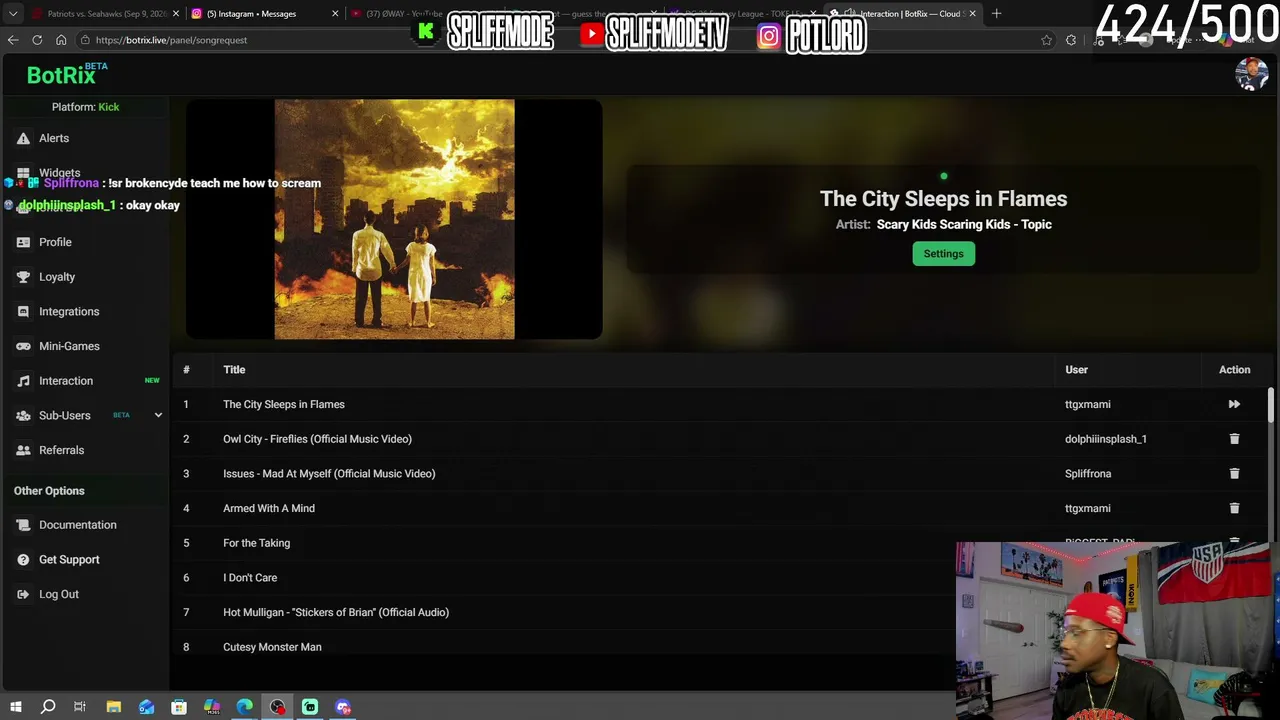Launch Microsoft Store from the taskbar
Viewport: 1280px width, 720px height.
179,707
